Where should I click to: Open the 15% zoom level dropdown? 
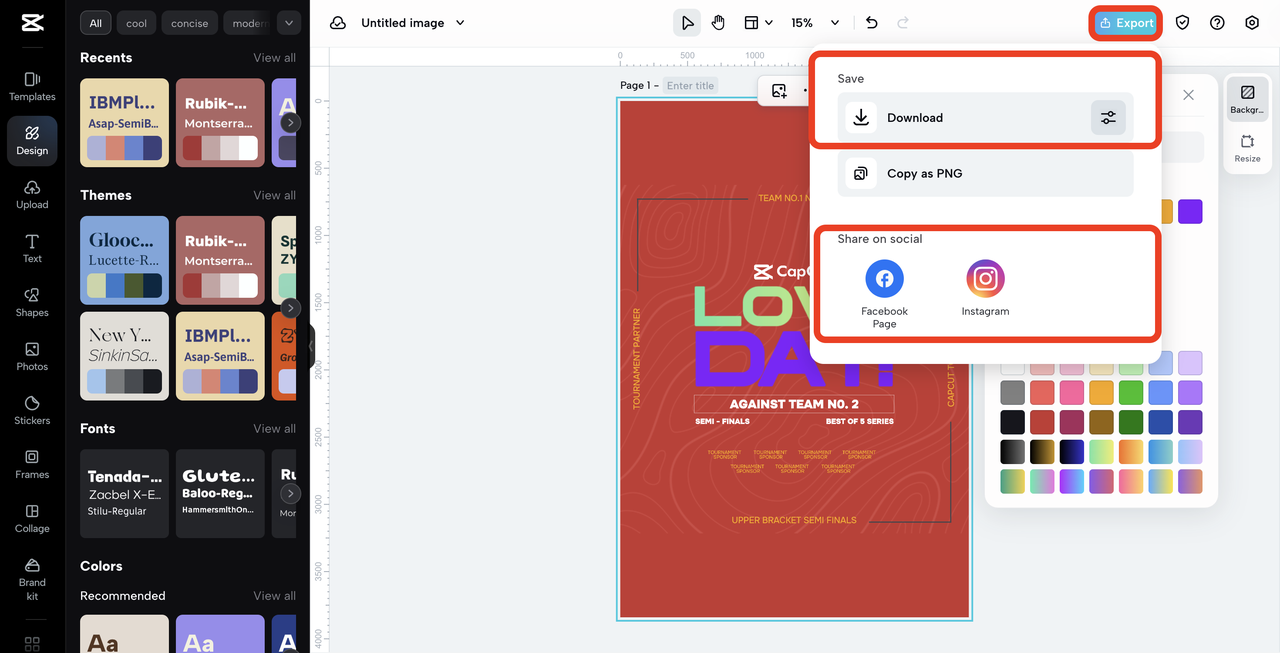pyautogui.click(x=815, y=23)
